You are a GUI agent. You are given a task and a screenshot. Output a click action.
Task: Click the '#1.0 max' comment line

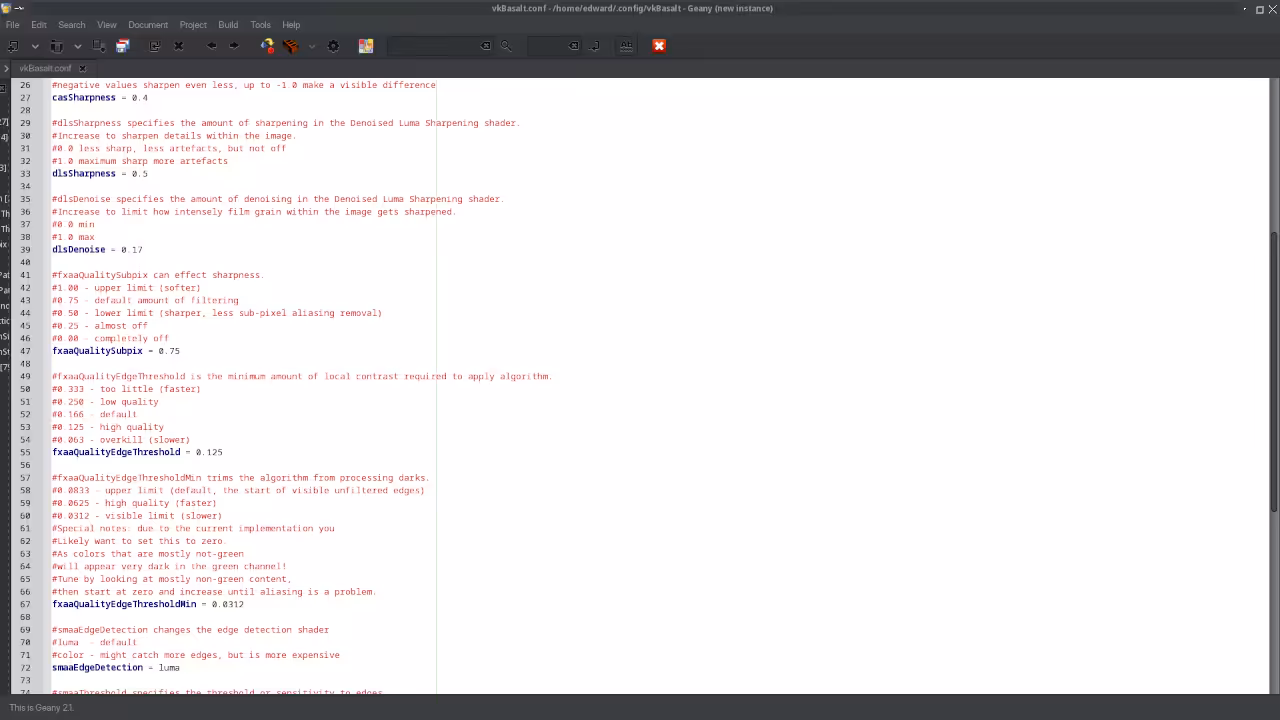pos(73,237)
